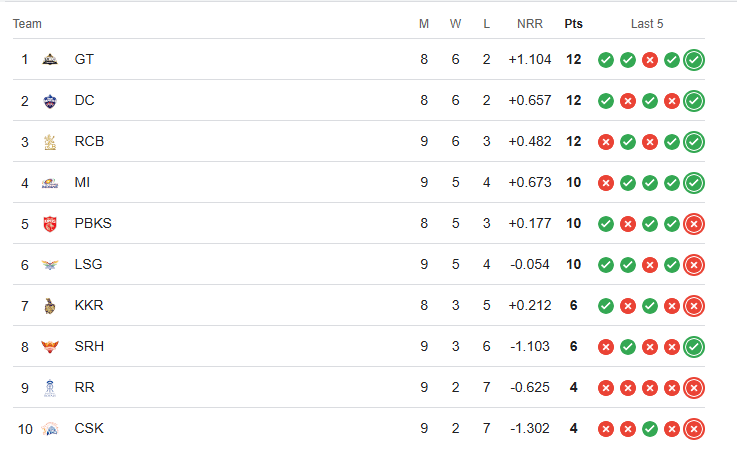Viewport: 737px width, 463px height.
Task: Click the KKR team logo icon
Action: coord(50,306)
